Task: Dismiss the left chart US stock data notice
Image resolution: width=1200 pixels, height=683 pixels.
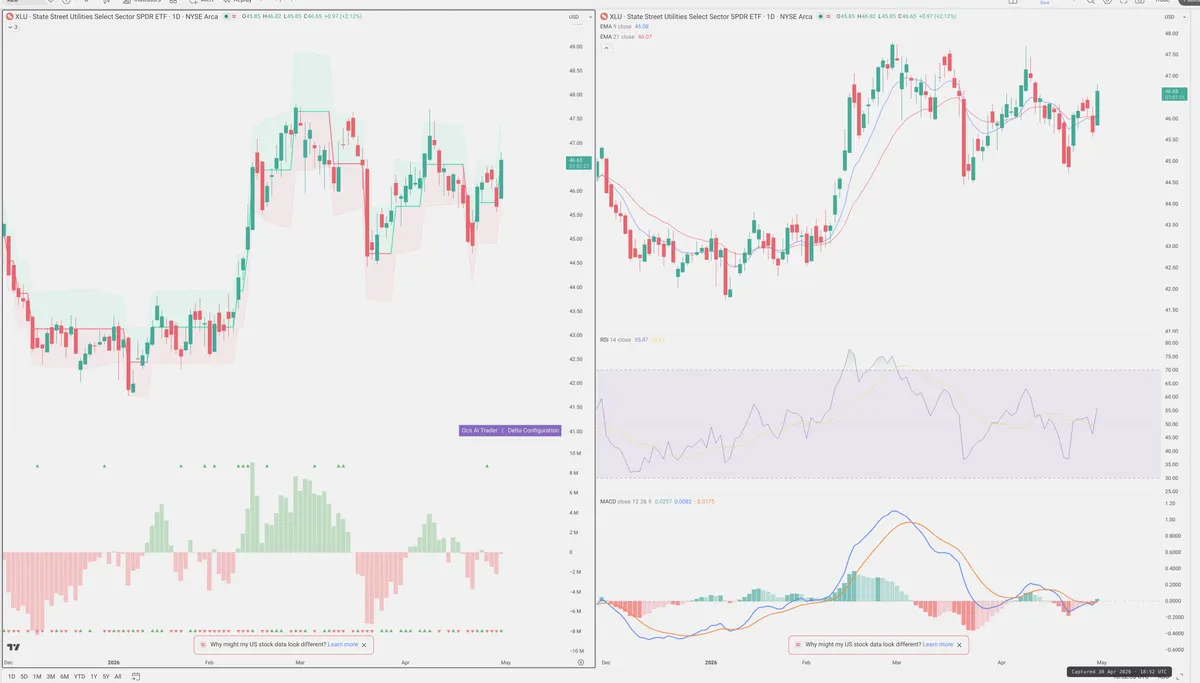Action: [x=364, y=645]
